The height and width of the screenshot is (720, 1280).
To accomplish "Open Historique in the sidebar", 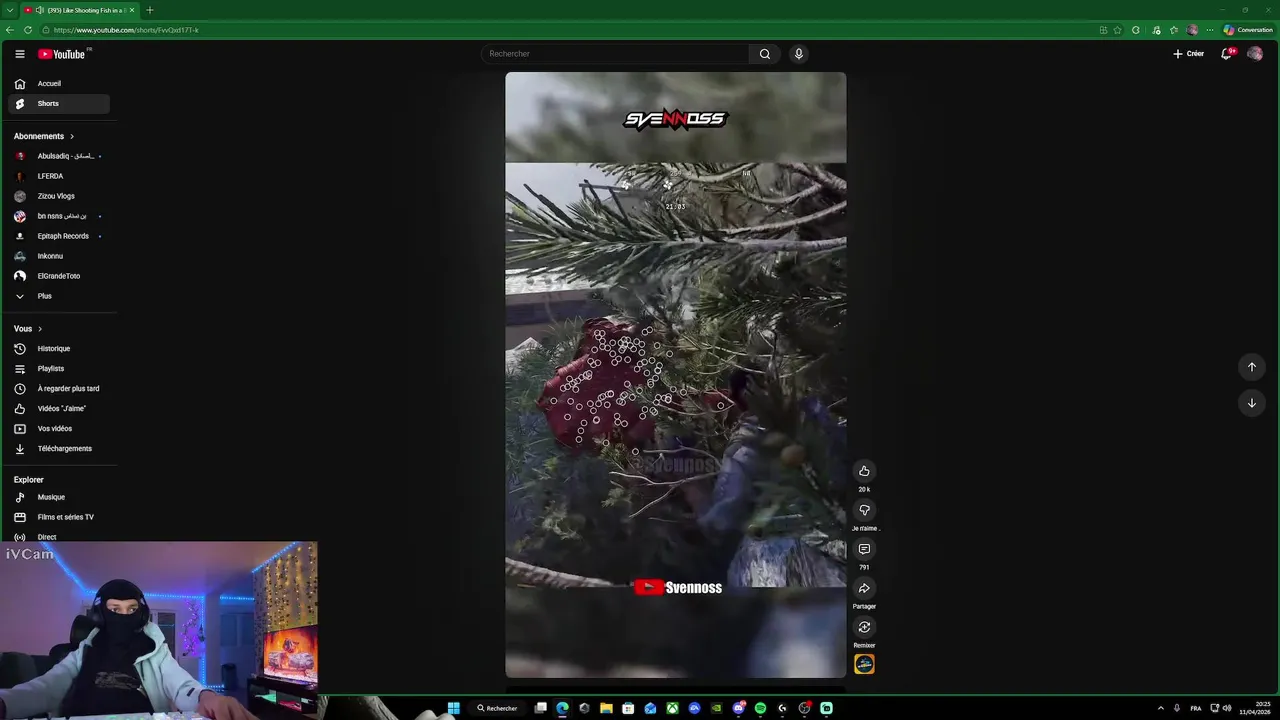I will (x=59, y=349).
